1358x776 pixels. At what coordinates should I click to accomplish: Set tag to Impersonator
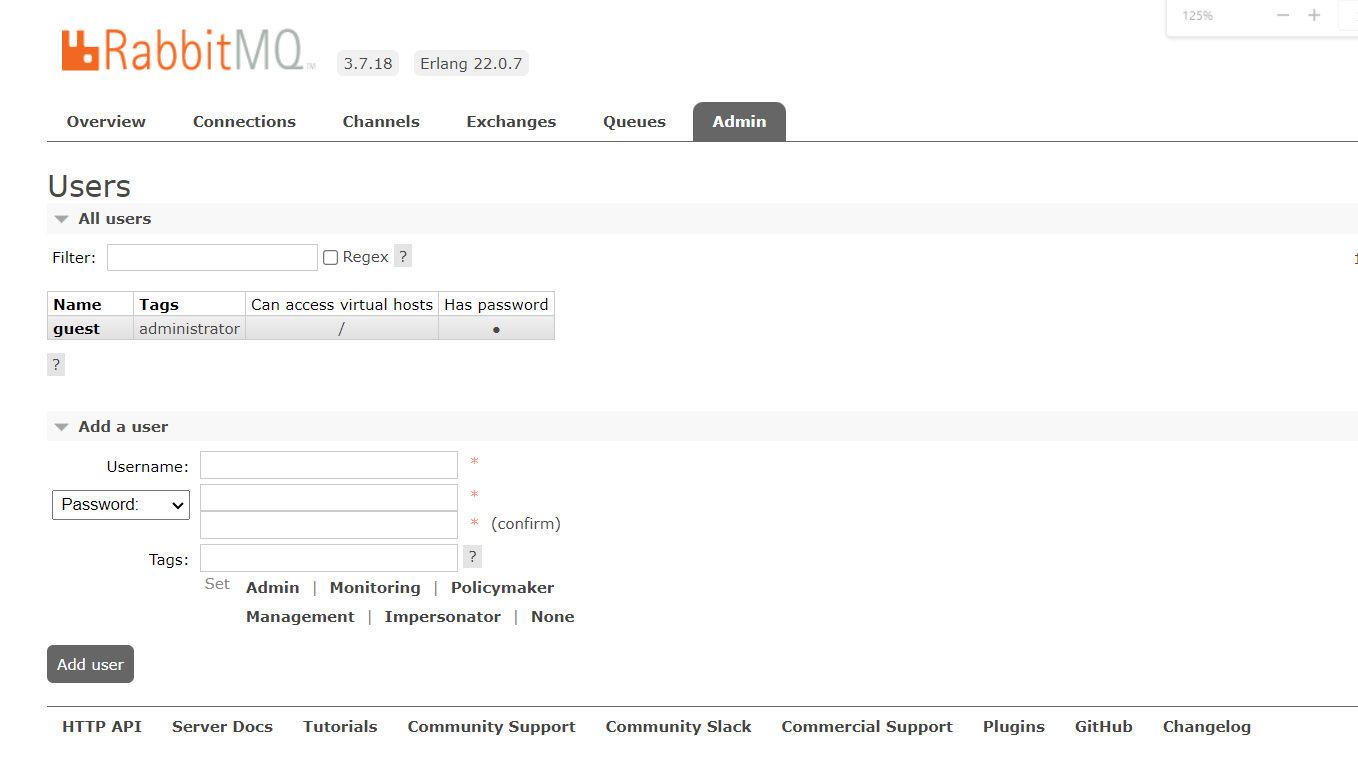[x=443, y=617]
